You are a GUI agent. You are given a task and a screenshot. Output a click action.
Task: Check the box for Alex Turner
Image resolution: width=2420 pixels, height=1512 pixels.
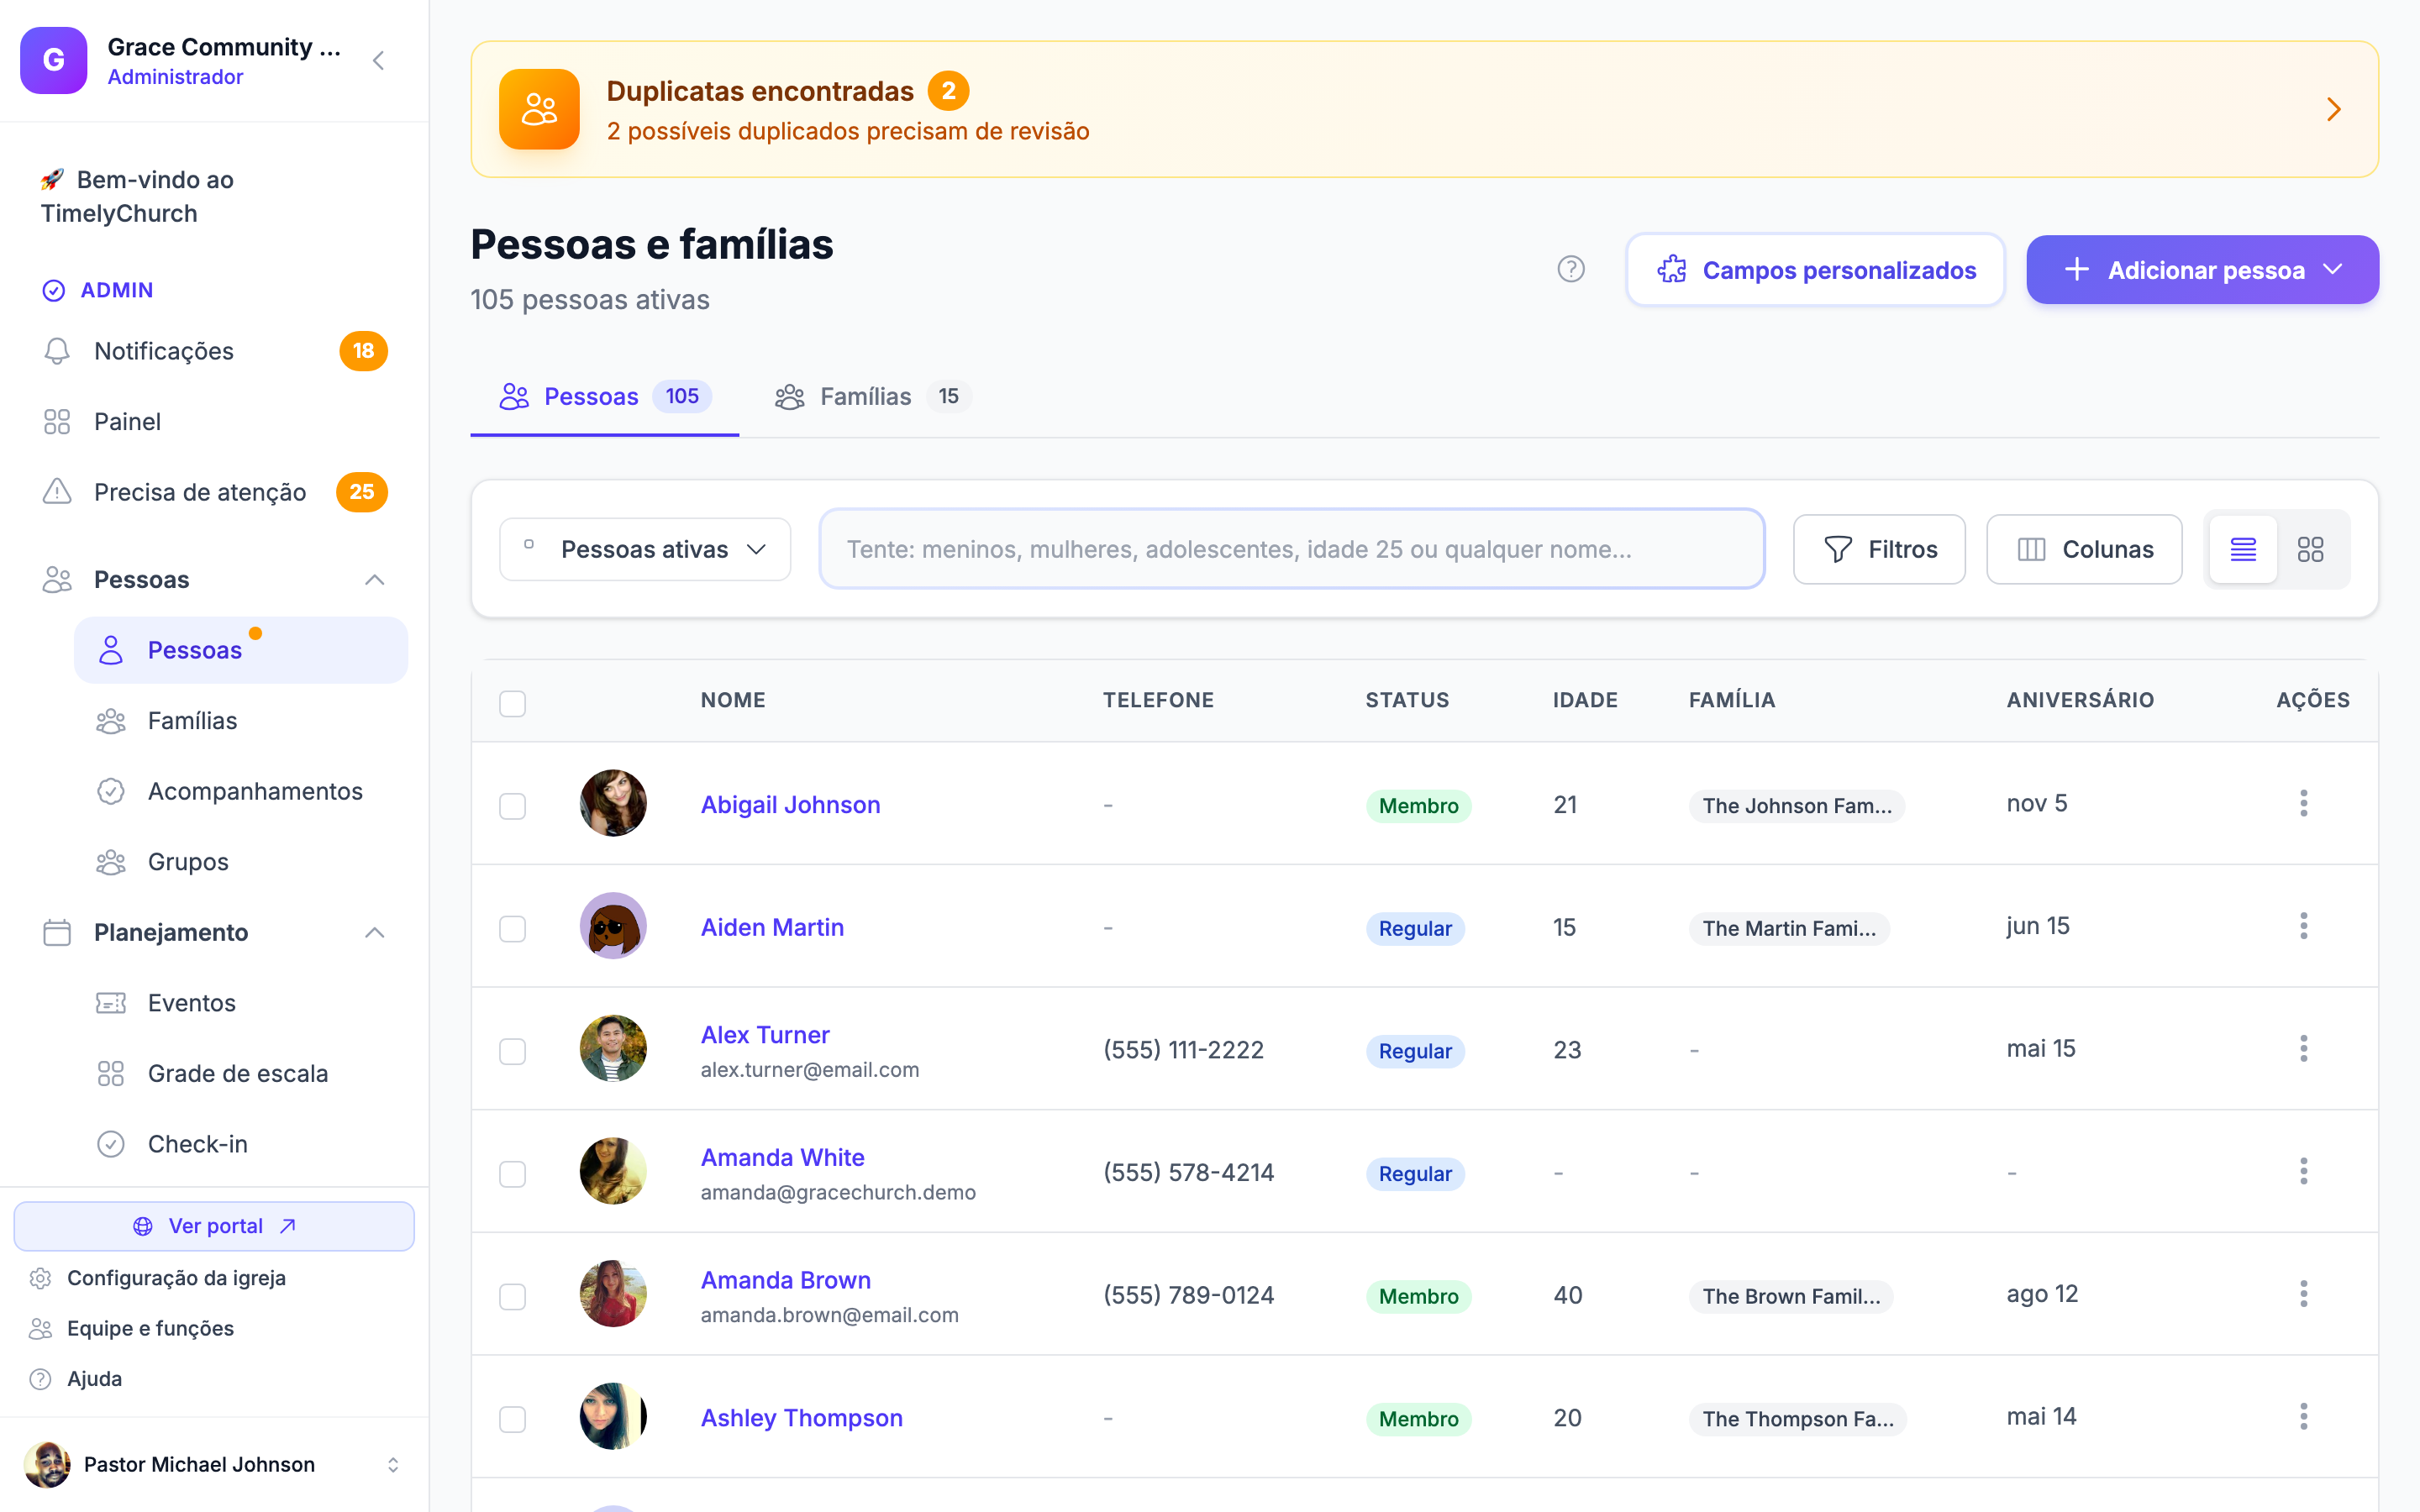[x=513, y=1052]
